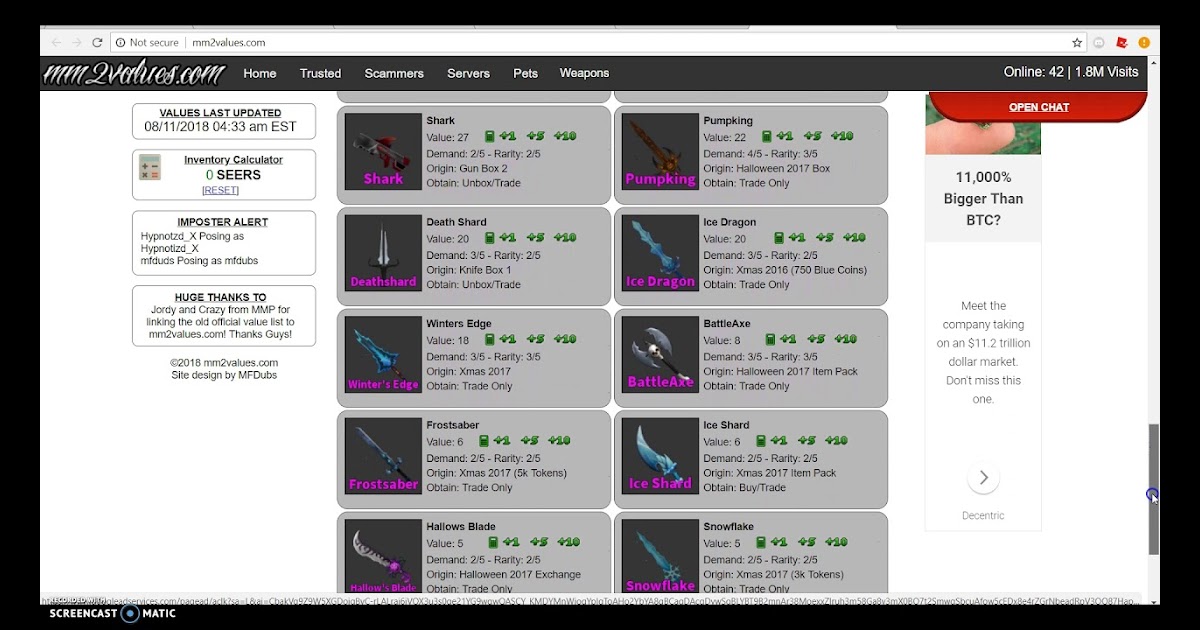Viewport: 1200px width, 630px height.
Task: Click the calculator icon in the Frostsaber row
Action: pos(484,441)
